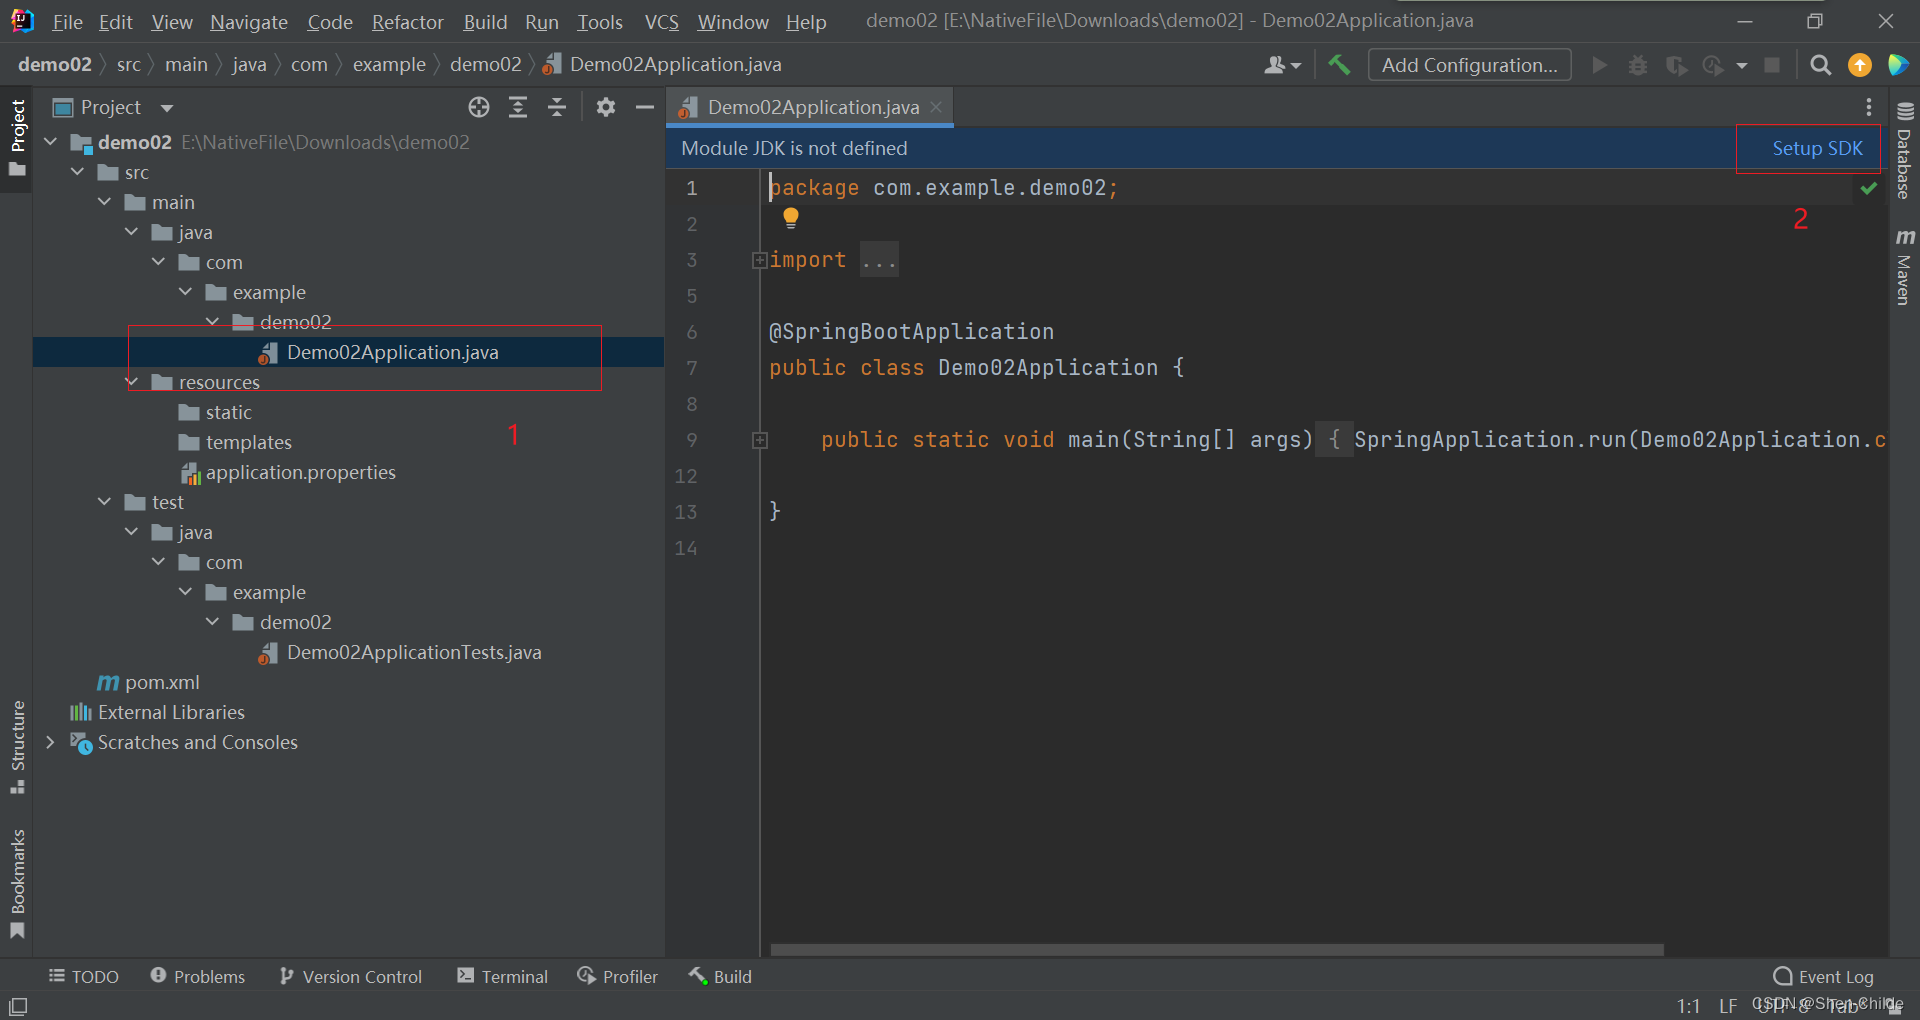Expand Scratches and Consoles node
The height and width of the screenshot is (1020, 1920).
(x=51, y=742)
